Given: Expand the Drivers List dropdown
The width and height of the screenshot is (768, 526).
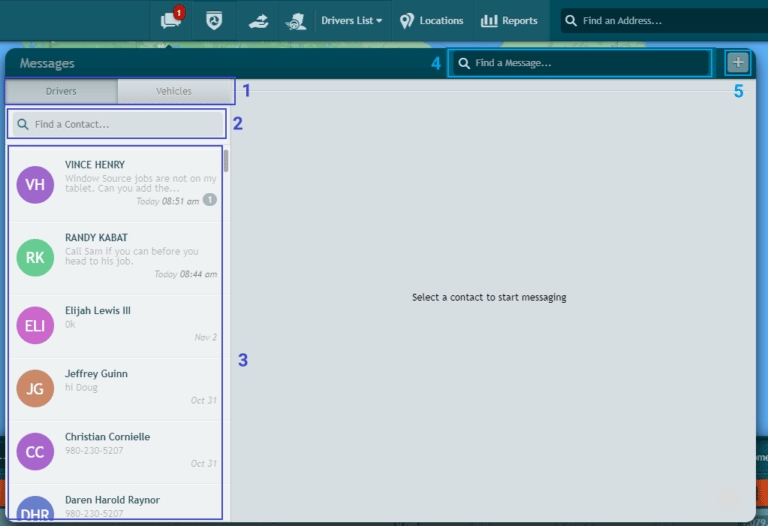Looking at the screenshot, I should 351,21.
